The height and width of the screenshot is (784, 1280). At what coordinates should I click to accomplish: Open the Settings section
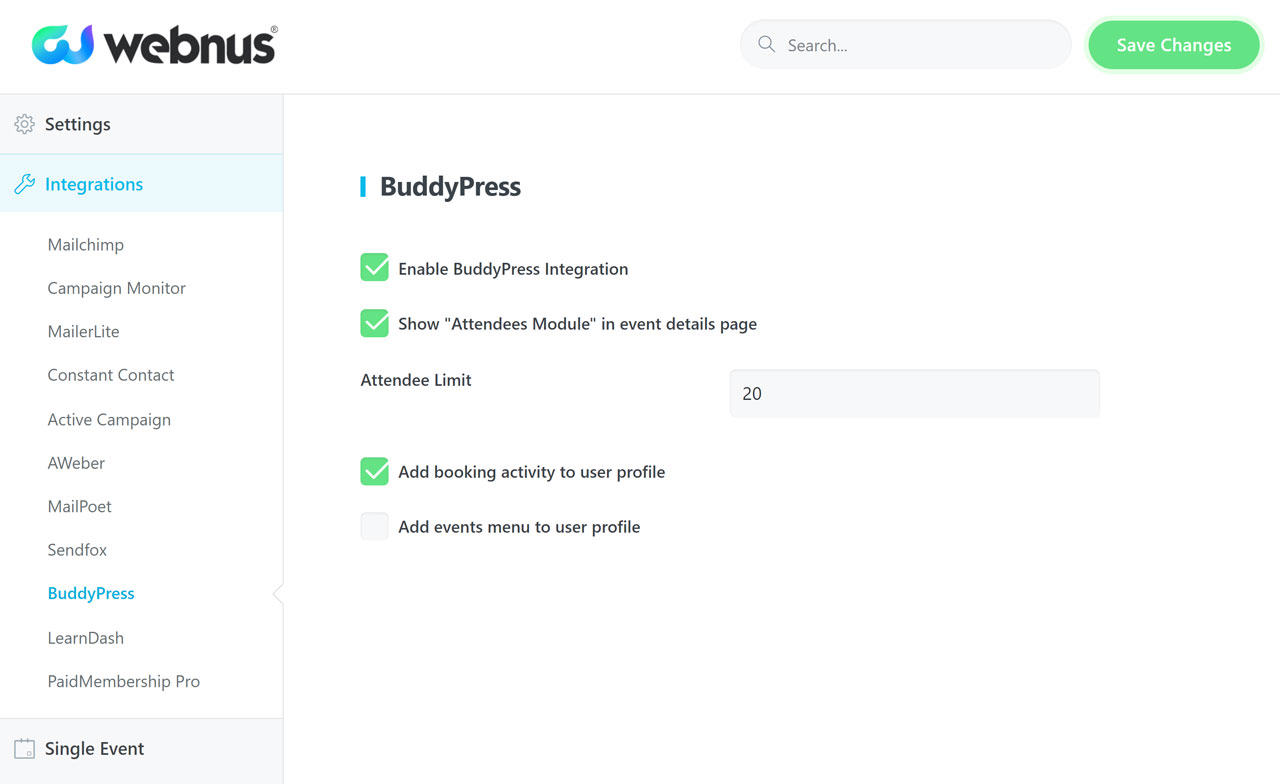tap(141, 124)
